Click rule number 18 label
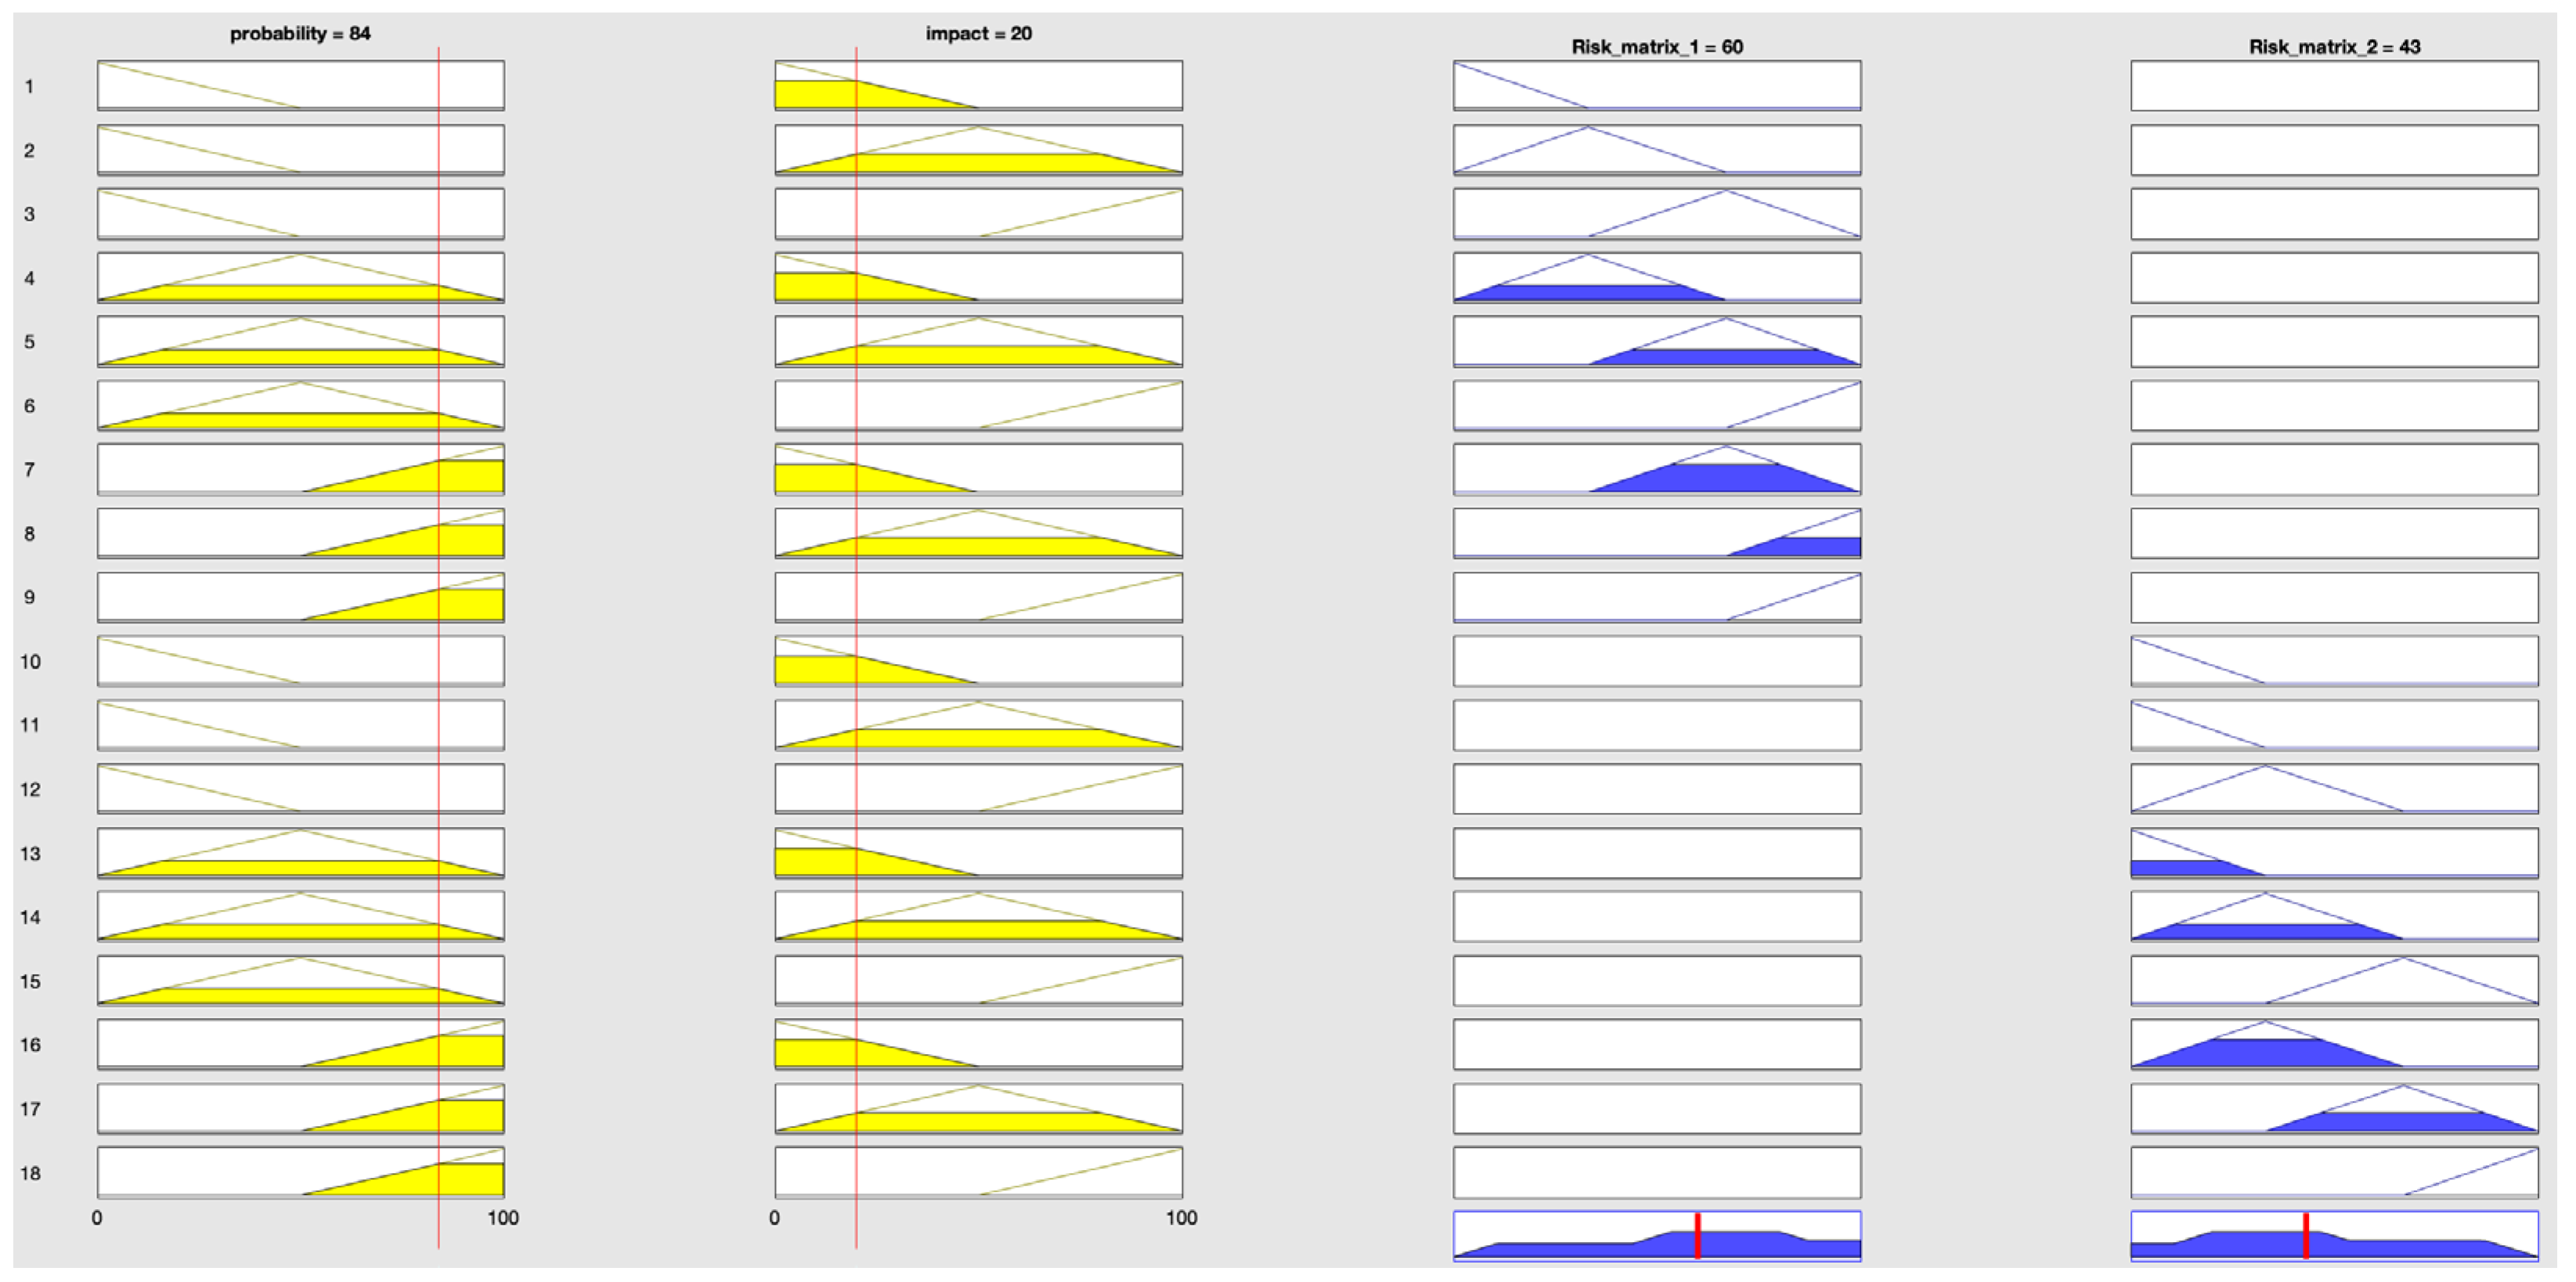Viewport: 2576px width, 1282px height. [x=30, y=1173]
